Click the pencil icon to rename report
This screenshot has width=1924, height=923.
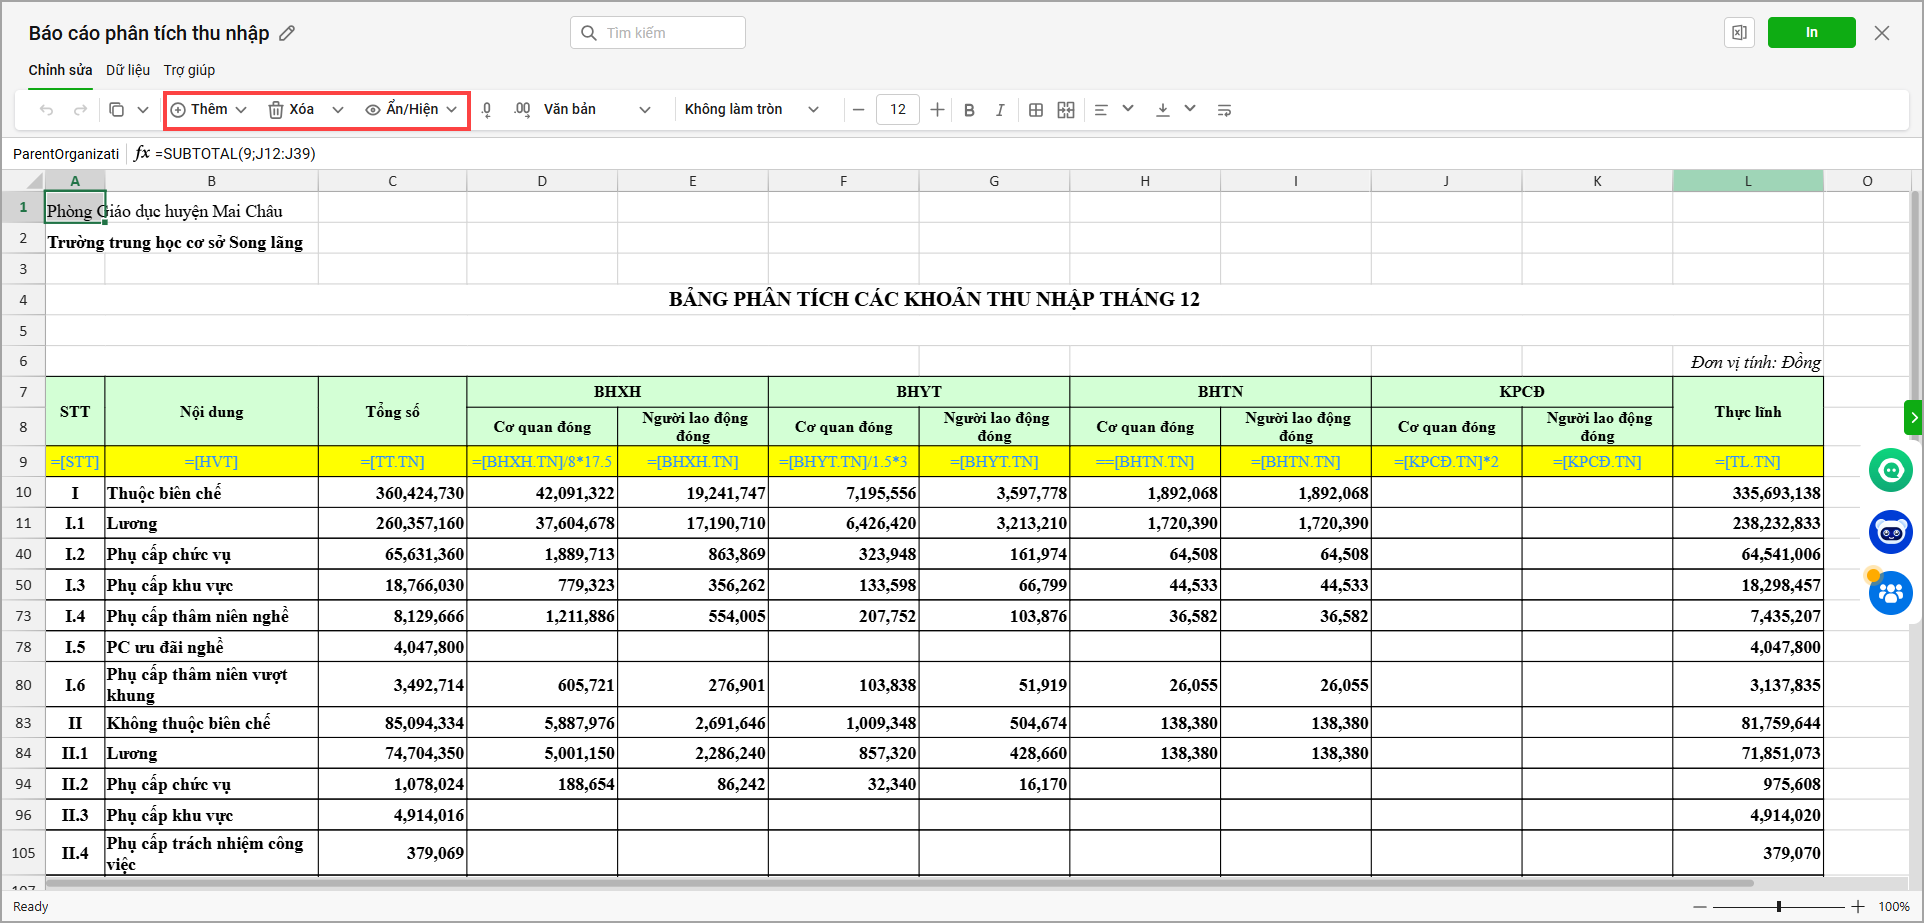tap(287, 33)
